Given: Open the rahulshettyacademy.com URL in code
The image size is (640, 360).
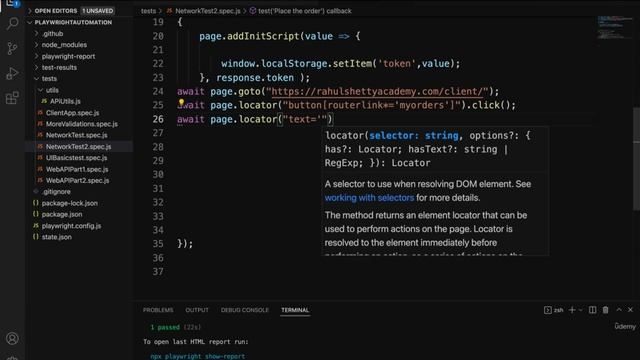Looking at the screenshot, I should [377, 91].
